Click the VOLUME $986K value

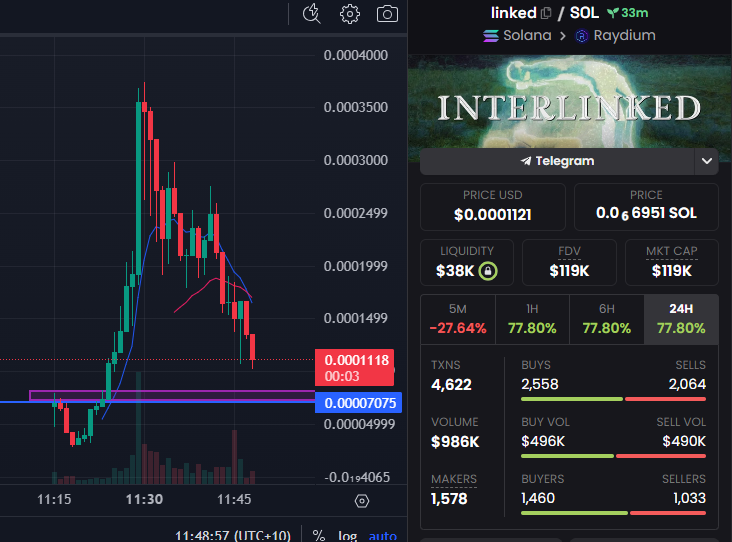pyautogui.click(x=455, y=442)
